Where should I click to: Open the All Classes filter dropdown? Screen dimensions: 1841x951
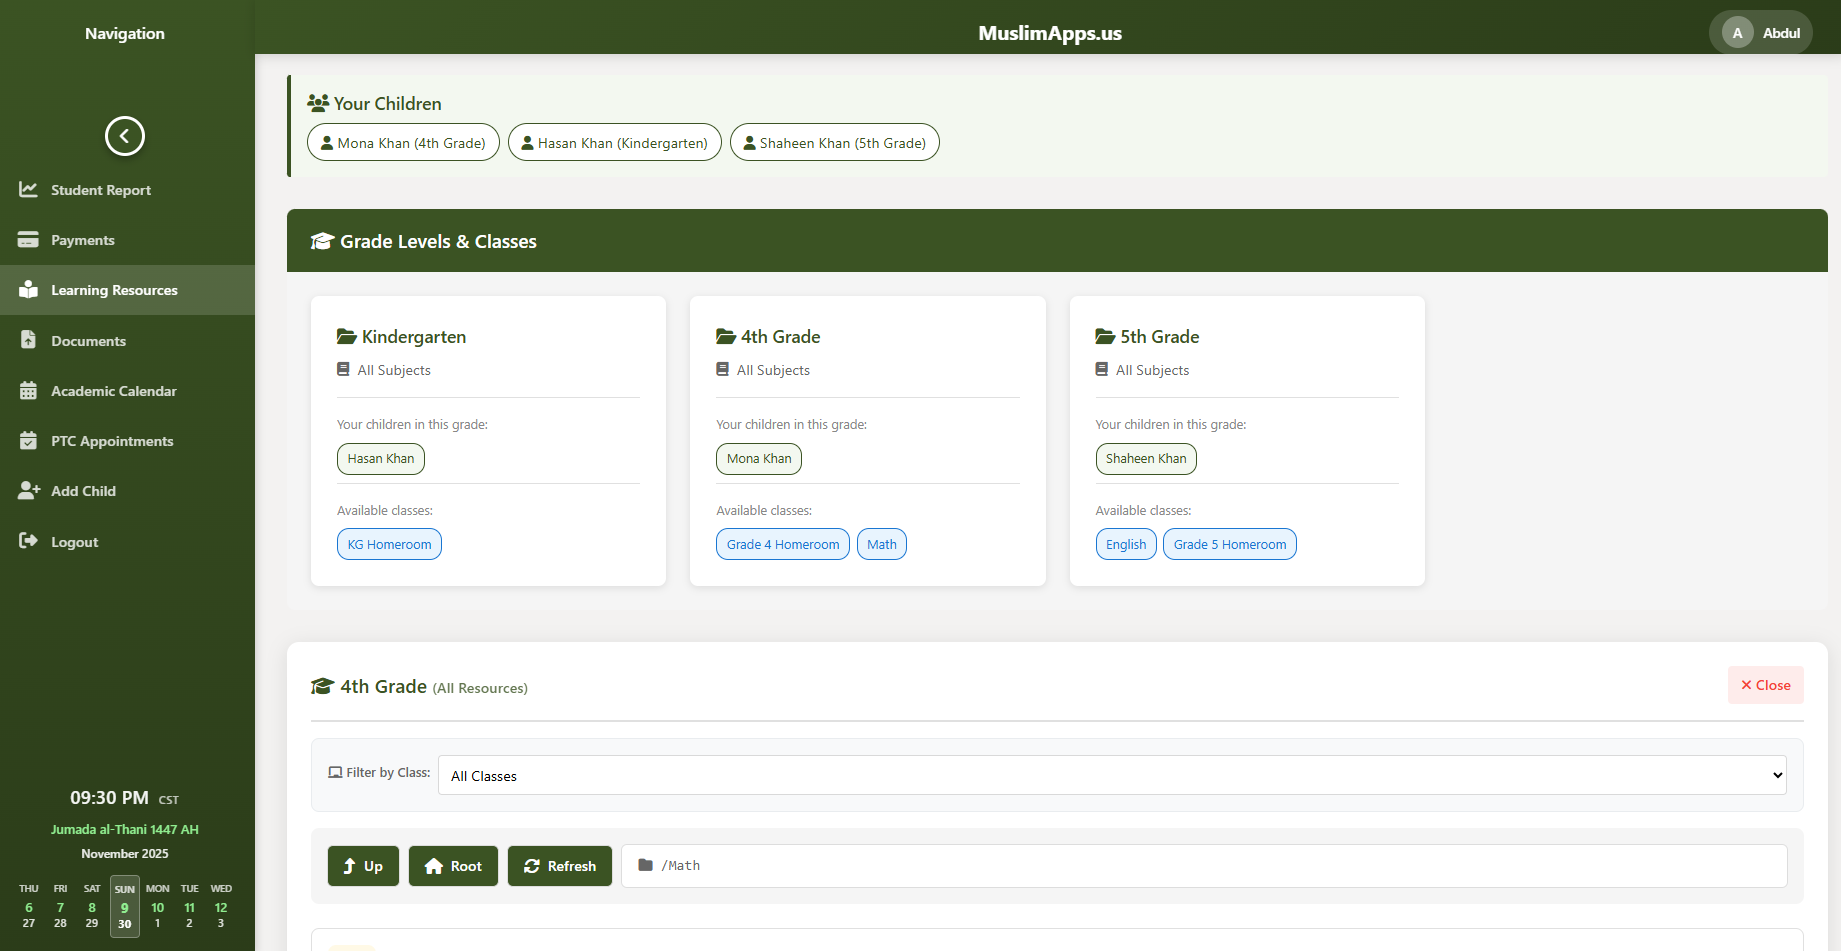coord(1111,775)
